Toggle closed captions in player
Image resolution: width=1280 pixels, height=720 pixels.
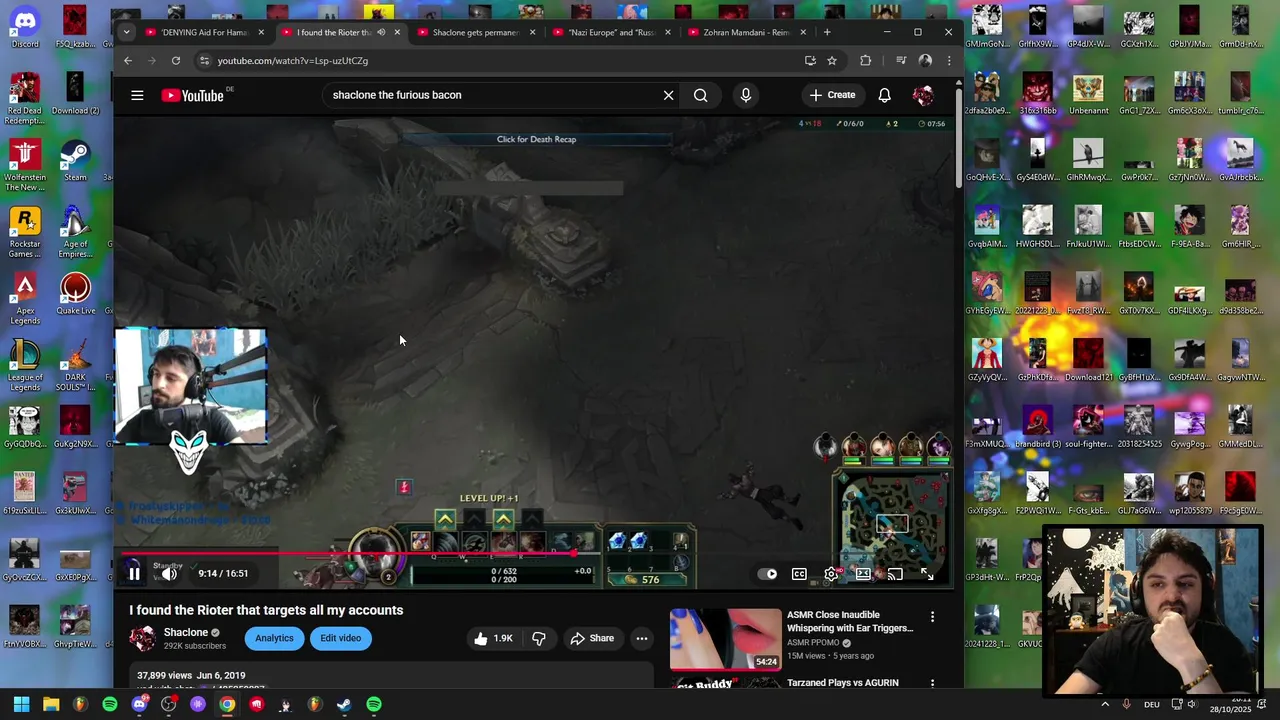pyautogui.click(x=799, y=574)
